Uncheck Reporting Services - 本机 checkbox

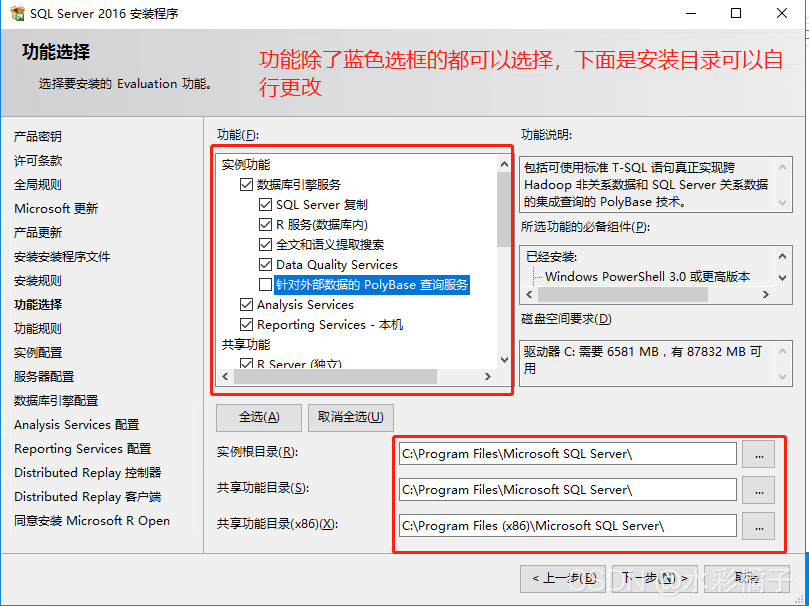(x=246, y=324)
